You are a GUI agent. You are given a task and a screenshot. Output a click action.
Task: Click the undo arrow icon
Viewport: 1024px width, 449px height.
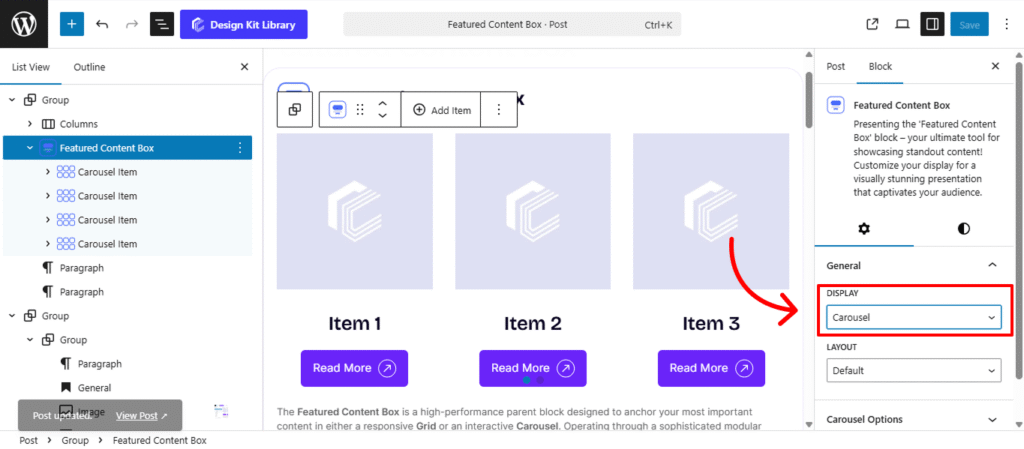tap(102, 24)
